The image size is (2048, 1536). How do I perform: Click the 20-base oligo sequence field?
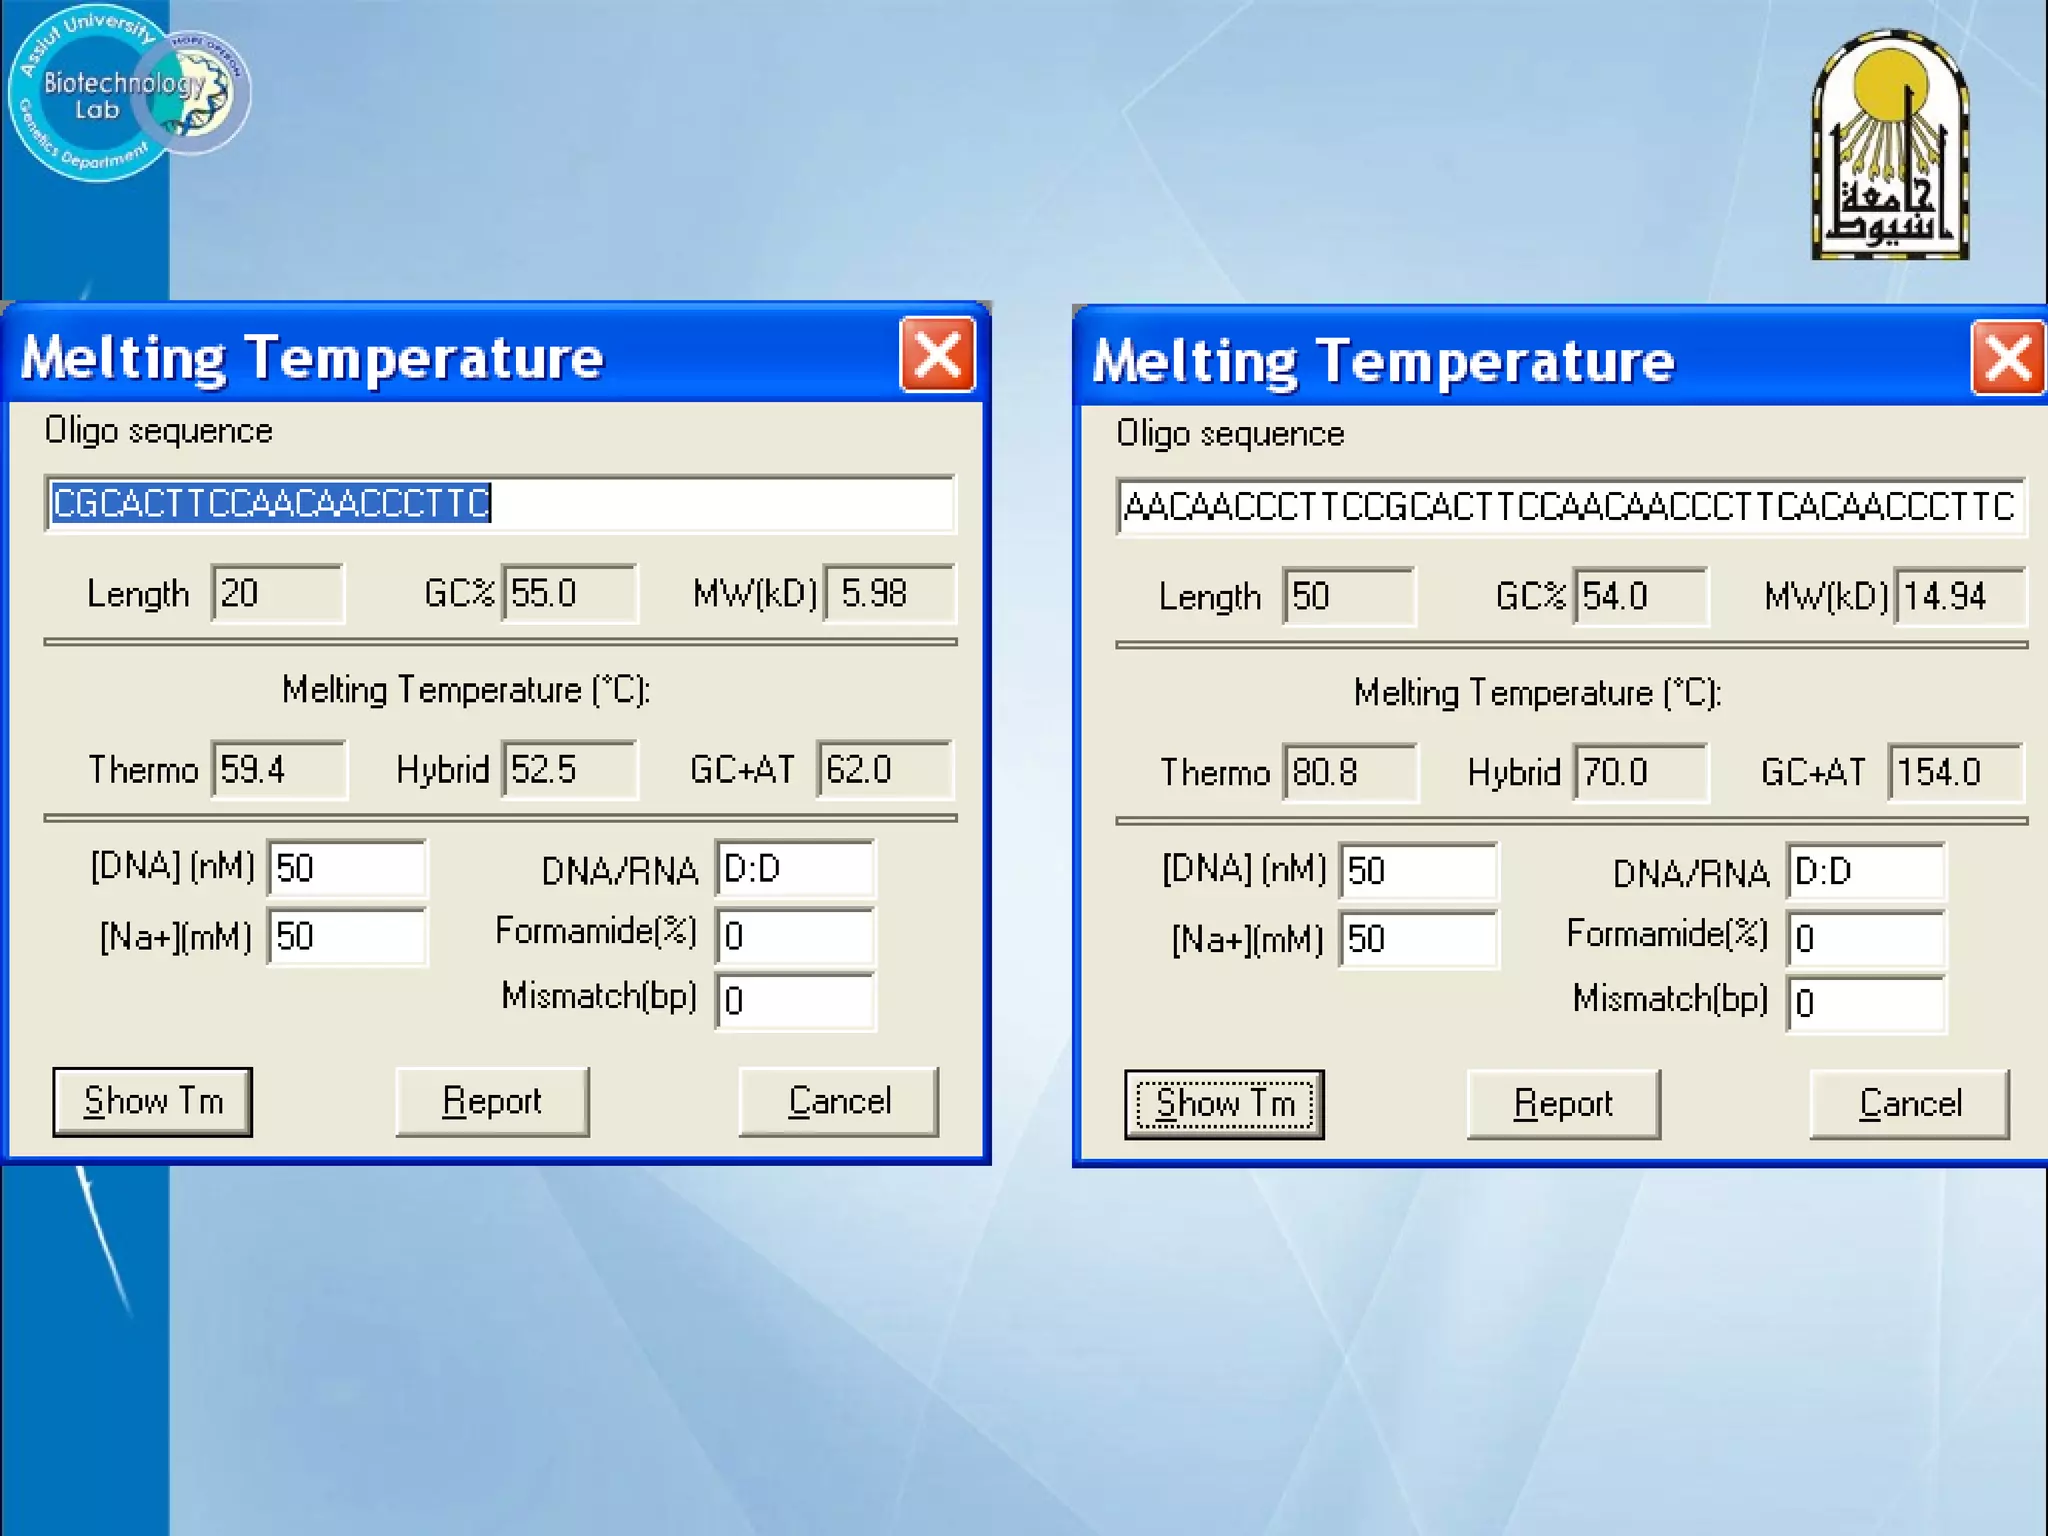500,503
